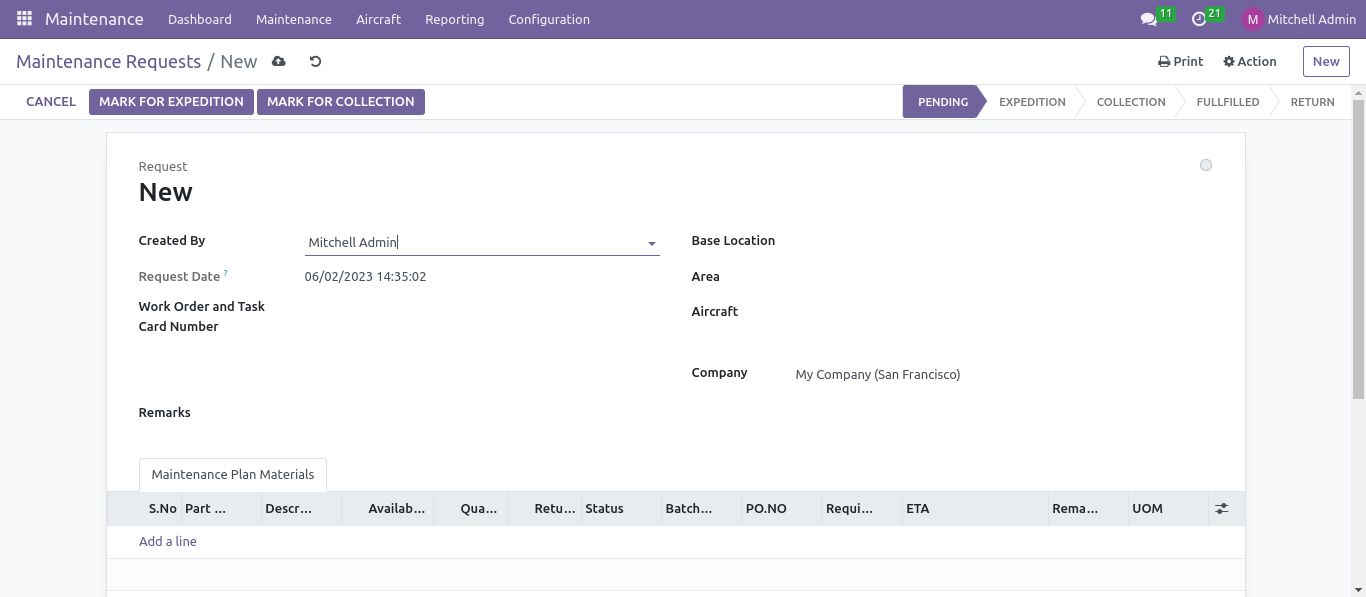Screen dimensions: 1366x597
Task: Go back to Maintenance Requests breadcrumb
Action: point(109,62)
